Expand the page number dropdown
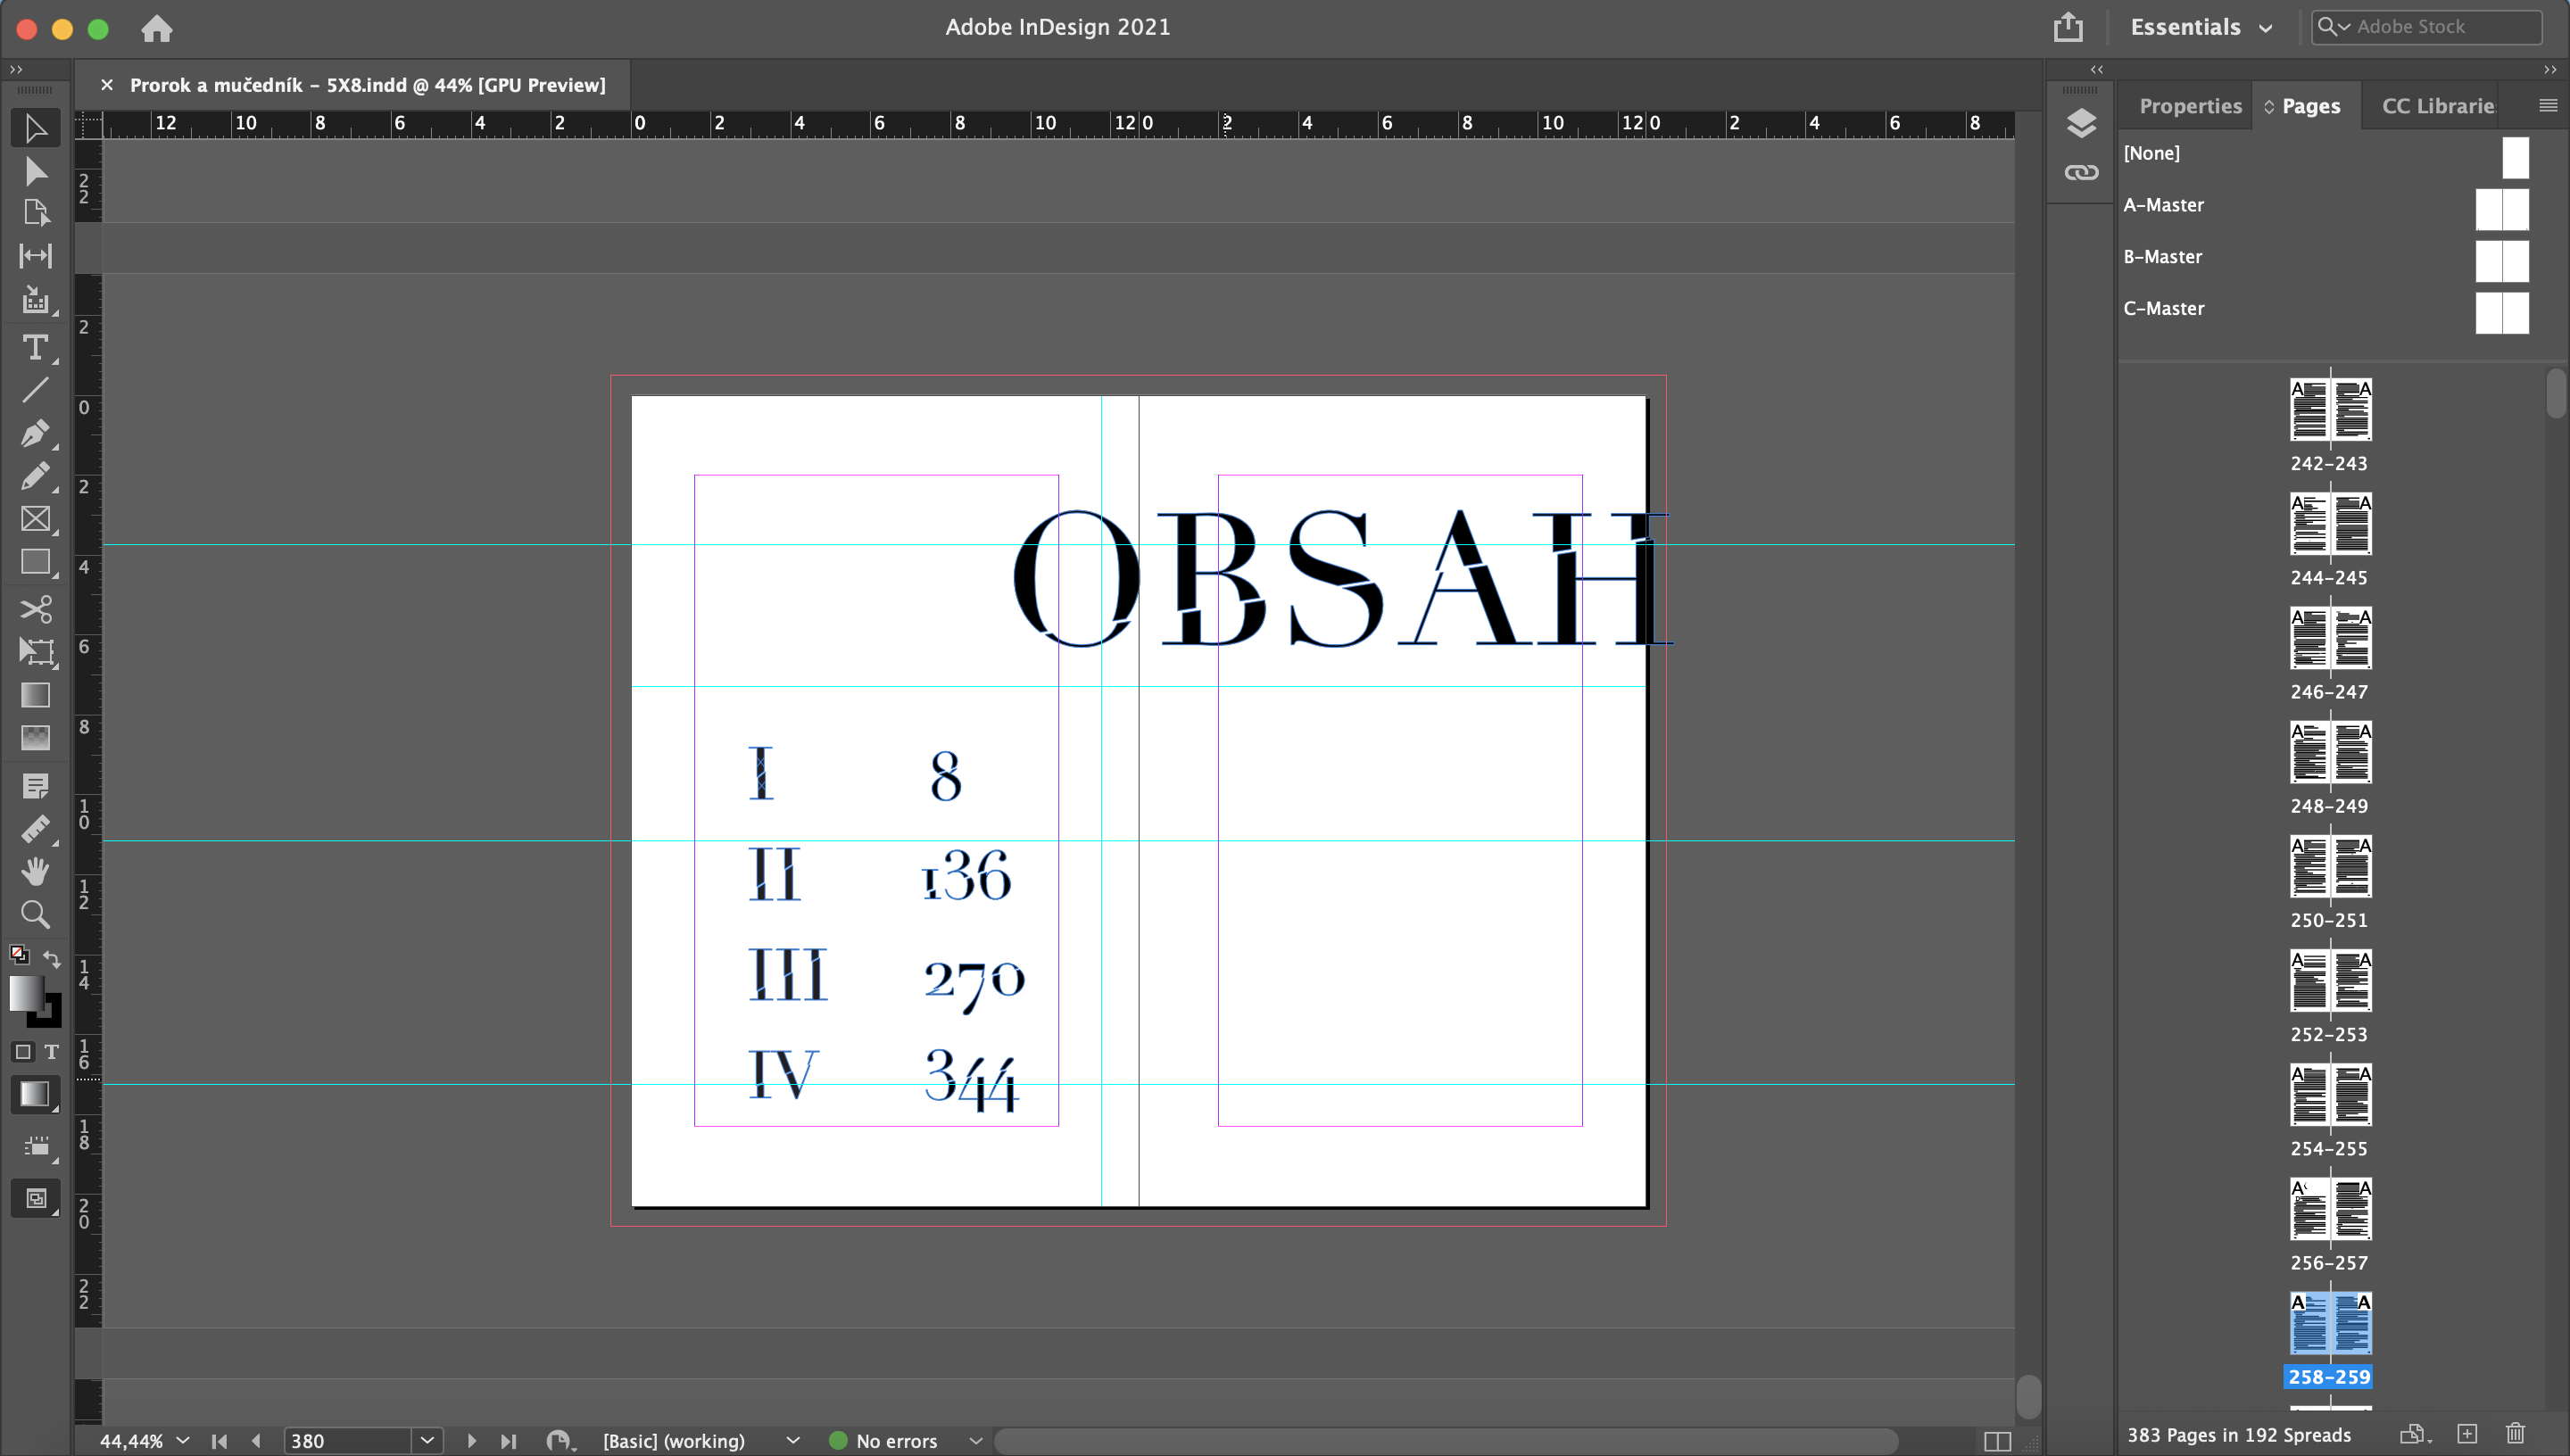2570x1456 pixels. tap(427, 1440)
